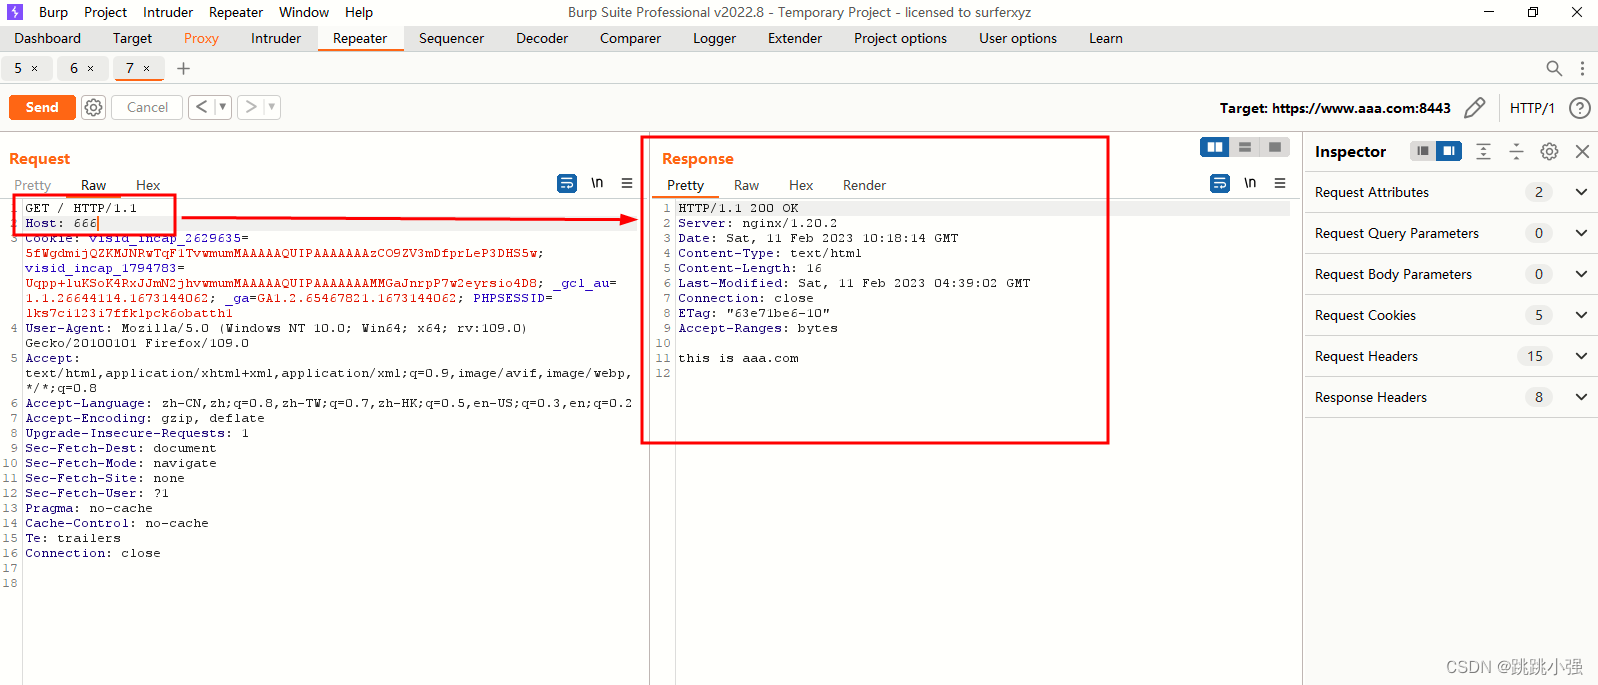The image size is (1598, 685).
Task: Click response body text 'this is aaa.com'
Action: tap(738, 358)
